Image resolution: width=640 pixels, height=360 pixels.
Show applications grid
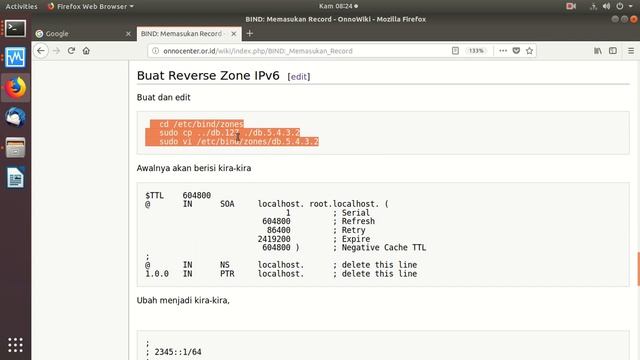pos(16,345)
